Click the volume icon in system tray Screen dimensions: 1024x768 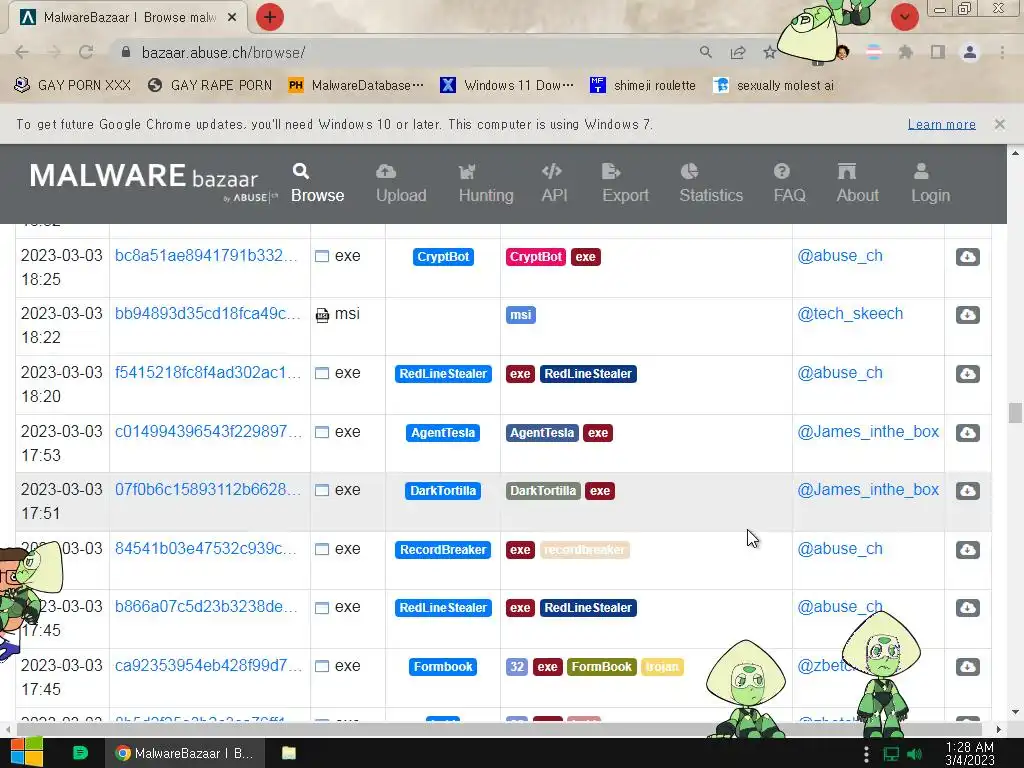[x=915, y=754]
